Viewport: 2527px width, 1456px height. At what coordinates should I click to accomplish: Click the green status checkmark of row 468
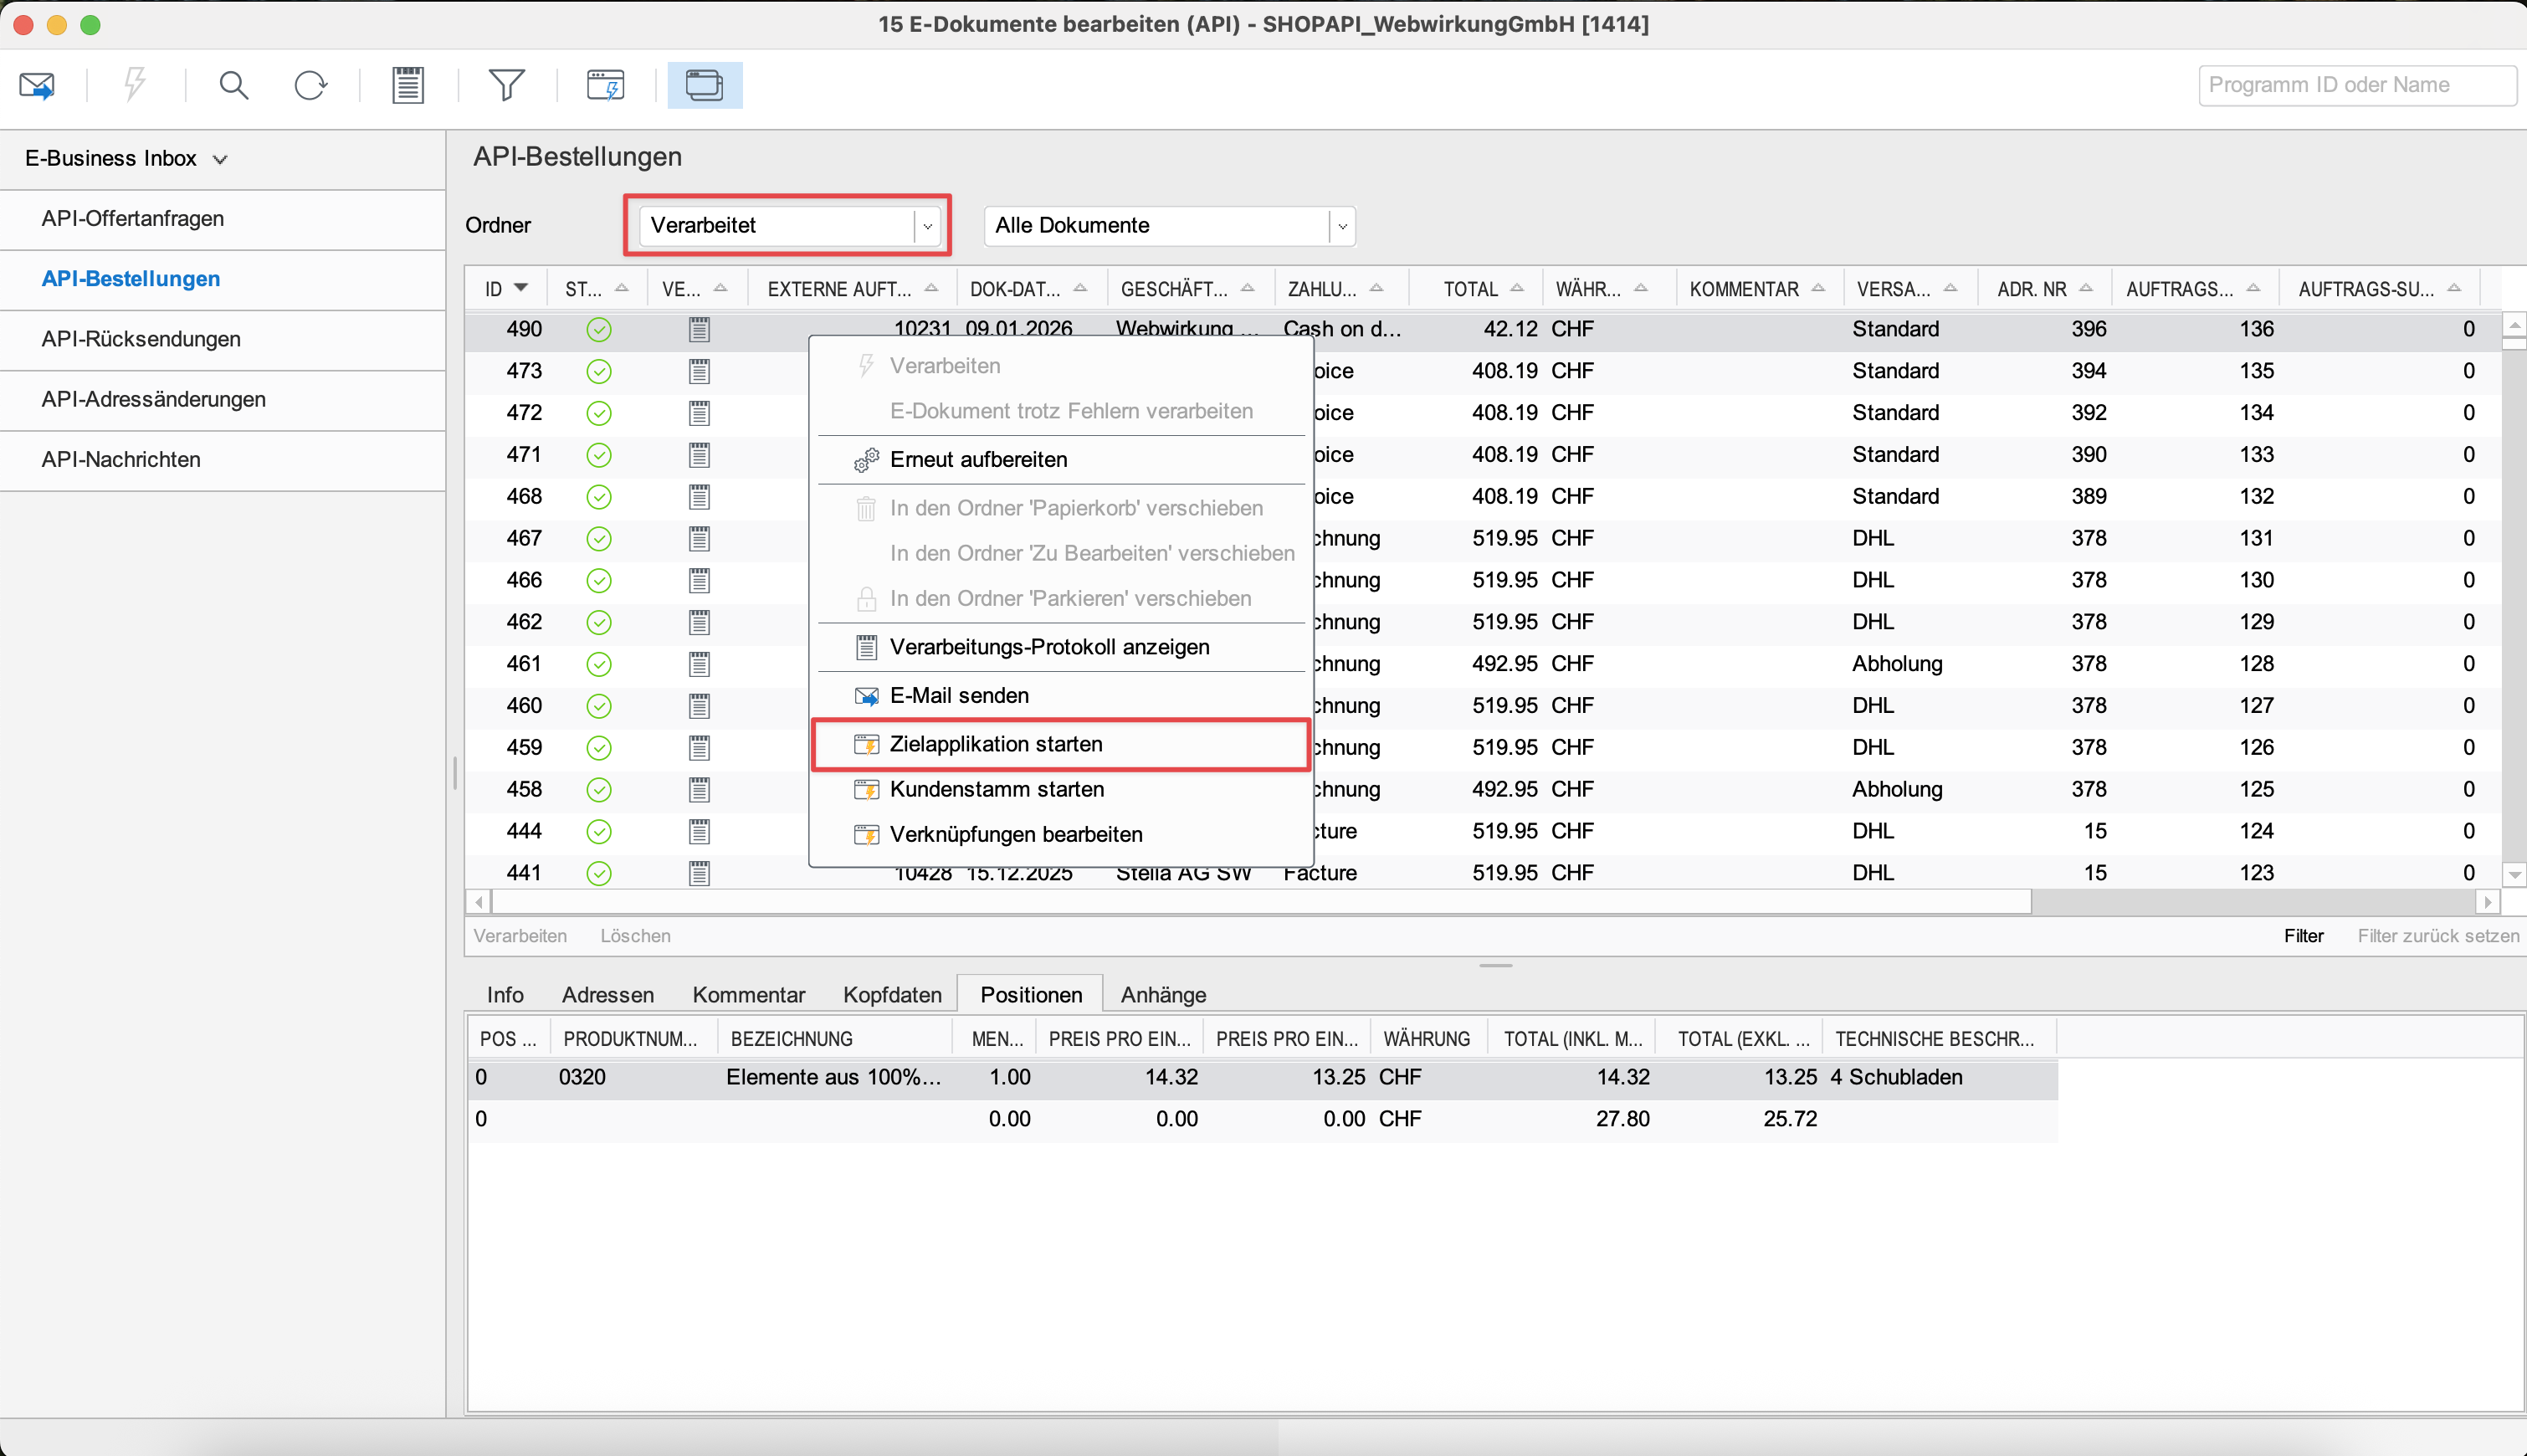click(x=598, y=497)
